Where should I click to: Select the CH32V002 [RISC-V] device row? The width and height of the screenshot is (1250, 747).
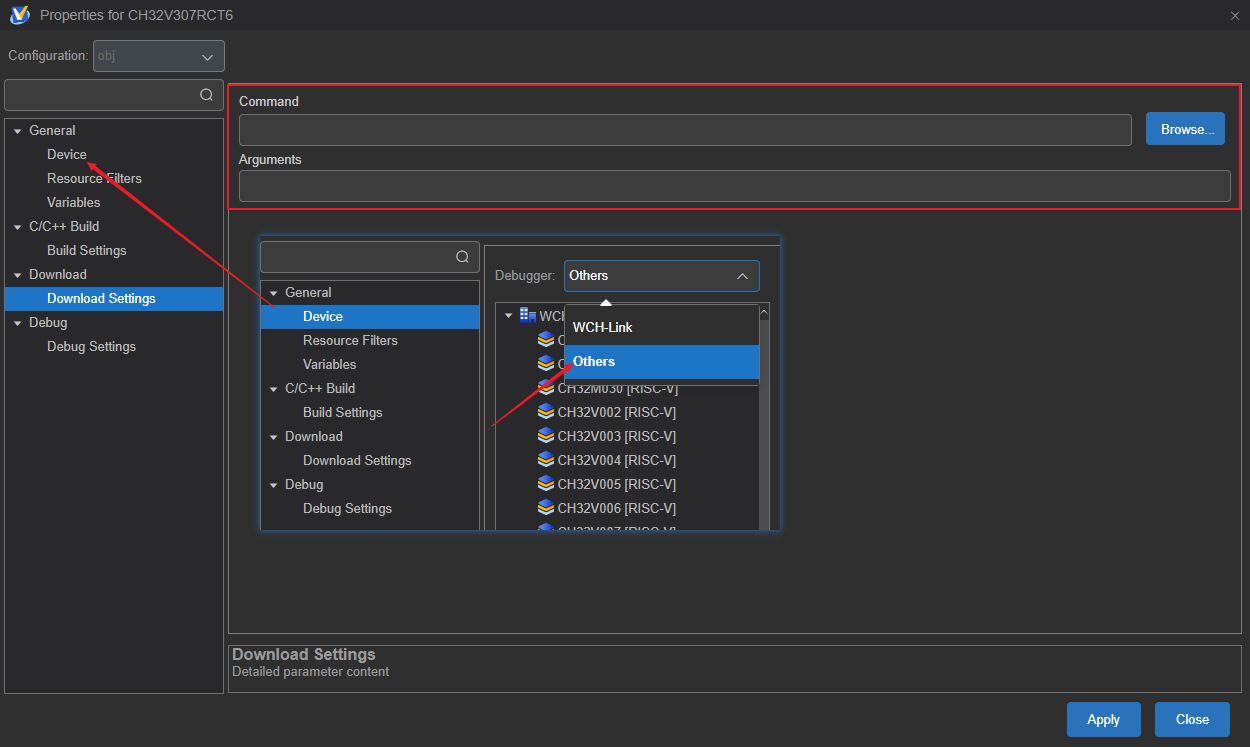click(x=616, y=412)
